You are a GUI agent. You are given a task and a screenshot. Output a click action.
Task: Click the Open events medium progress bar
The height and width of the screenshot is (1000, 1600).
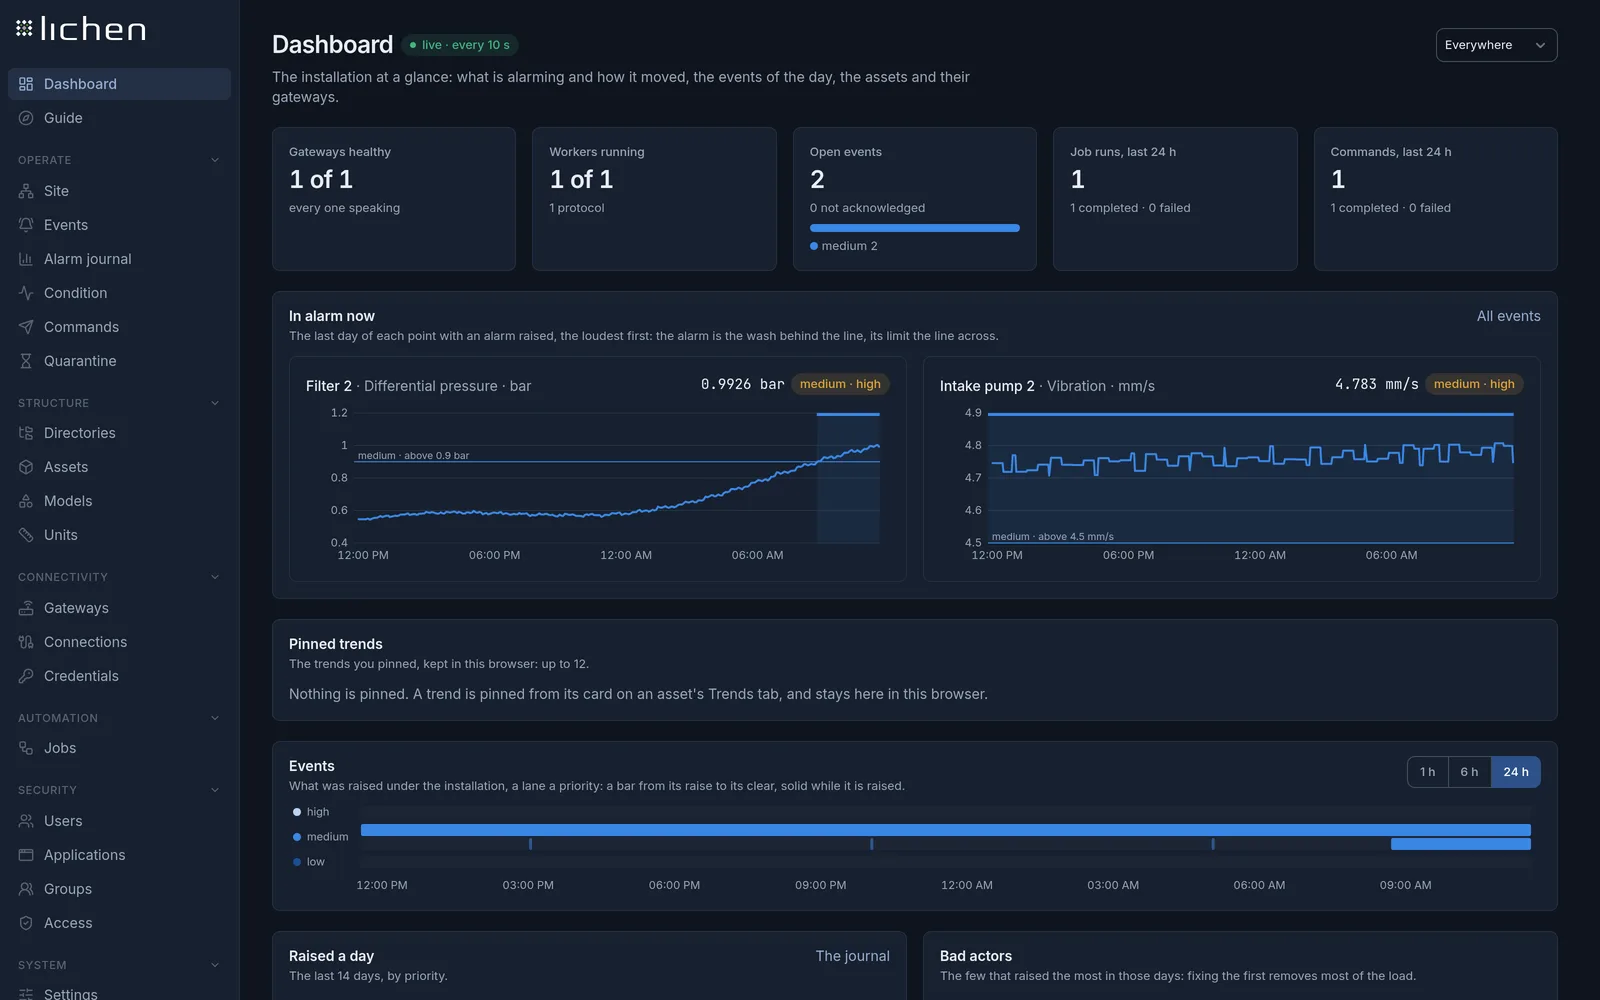pos(914,228)
